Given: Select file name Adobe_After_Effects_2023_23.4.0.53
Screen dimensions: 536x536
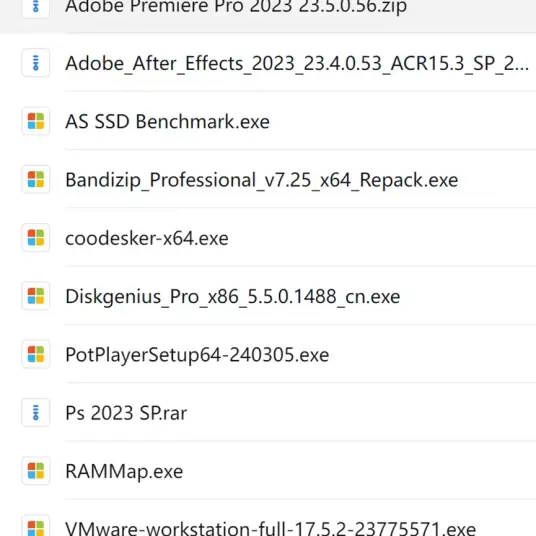Looking at the screenshot, I should pyautogui.click(x=297, y=64).
